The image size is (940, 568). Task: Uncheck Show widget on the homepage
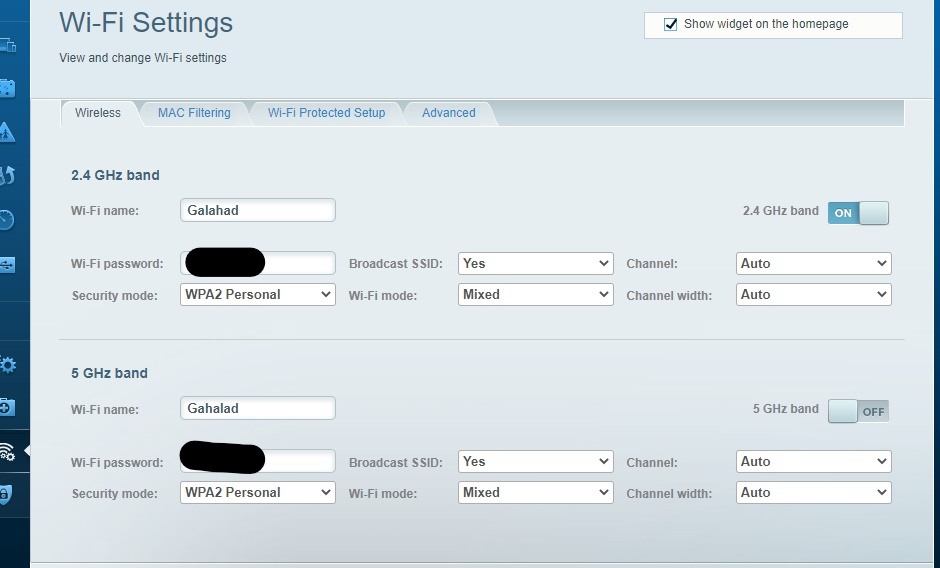point(670,25)
